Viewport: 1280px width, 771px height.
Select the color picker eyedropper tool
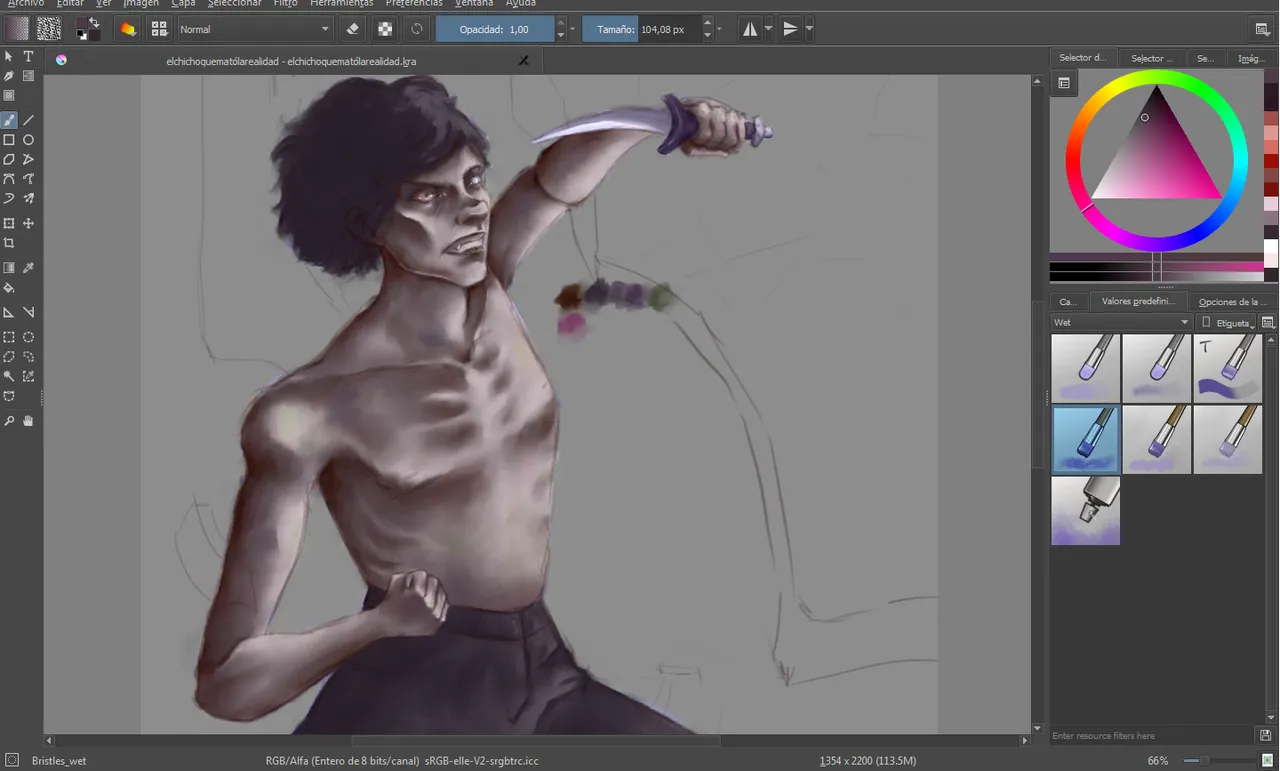pos(28,268)
